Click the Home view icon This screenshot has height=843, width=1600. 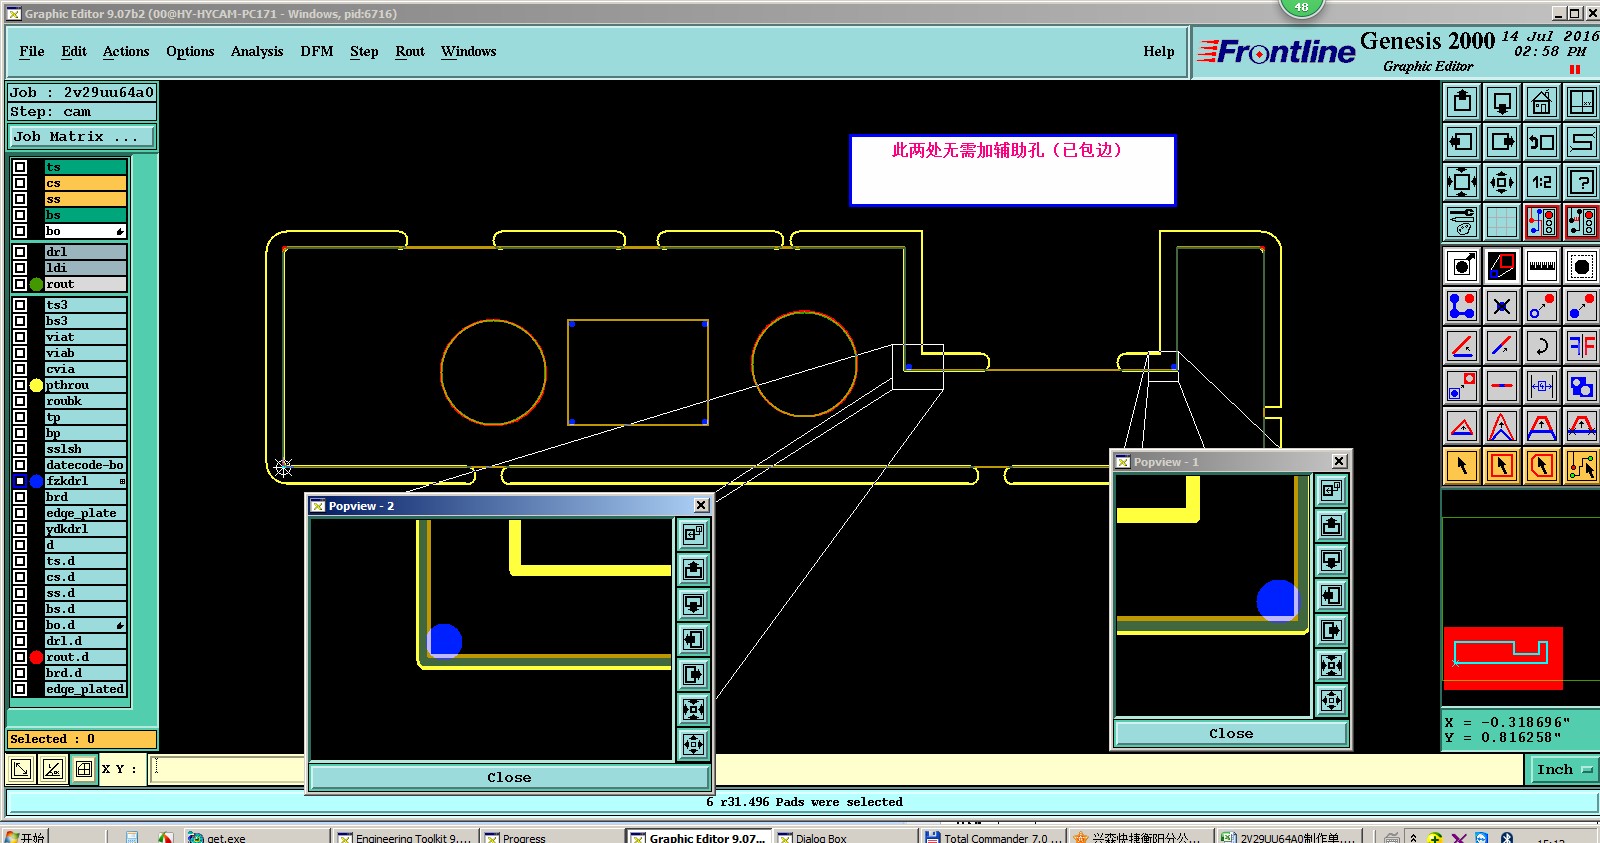coord(1542,102)
